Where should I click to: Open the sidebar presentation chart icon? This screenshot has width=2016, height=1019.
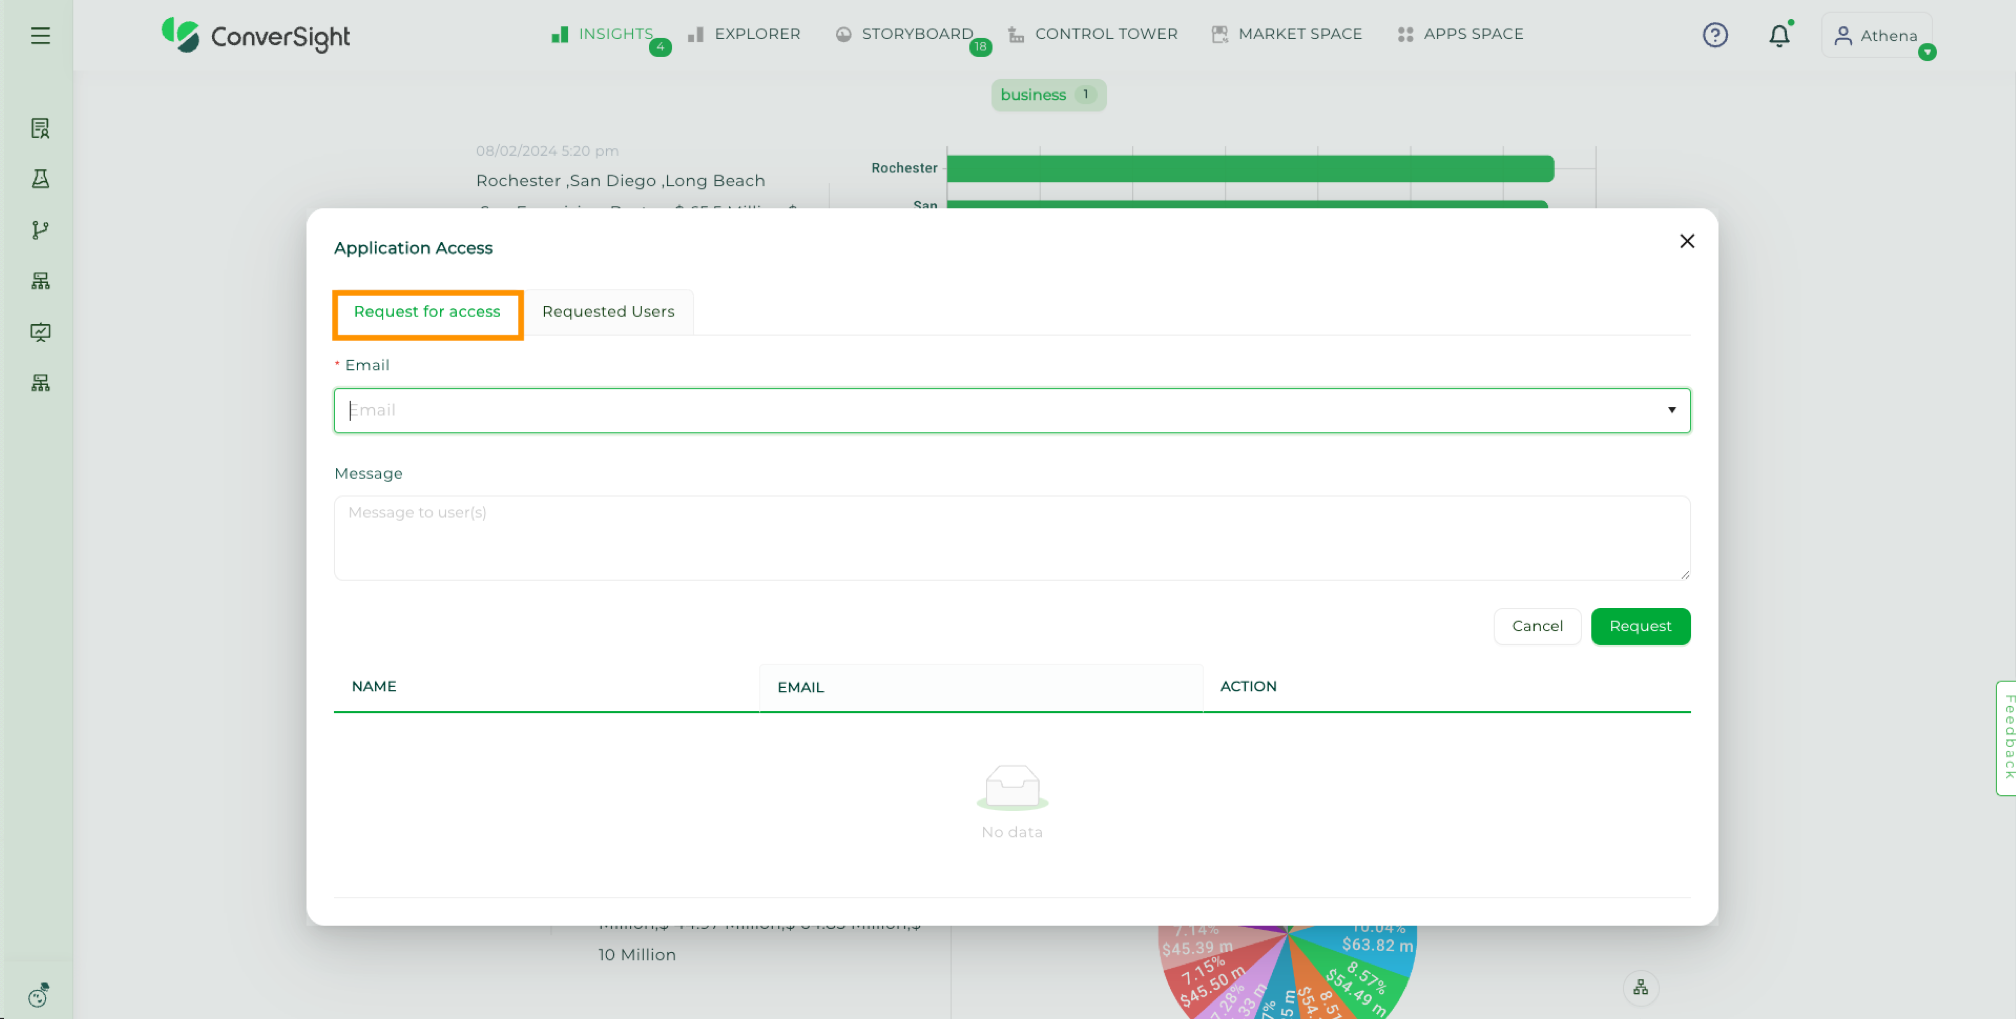click(x=40, y=332)
